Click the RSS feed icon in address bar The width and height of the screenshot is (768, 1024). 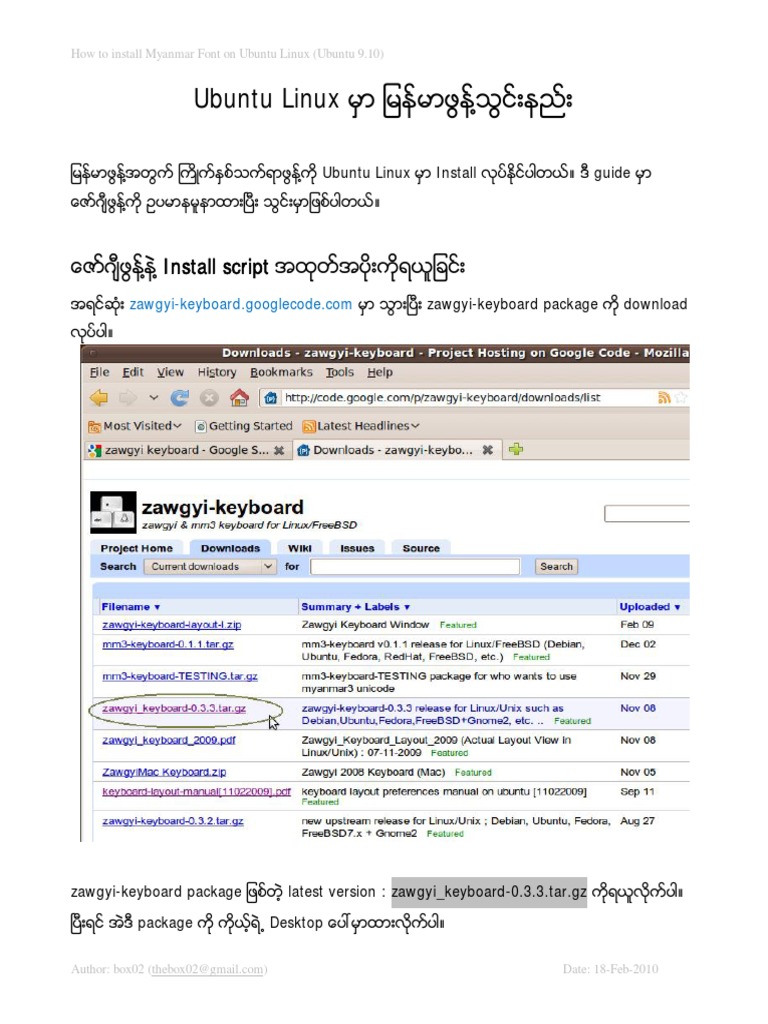point(664,398)
